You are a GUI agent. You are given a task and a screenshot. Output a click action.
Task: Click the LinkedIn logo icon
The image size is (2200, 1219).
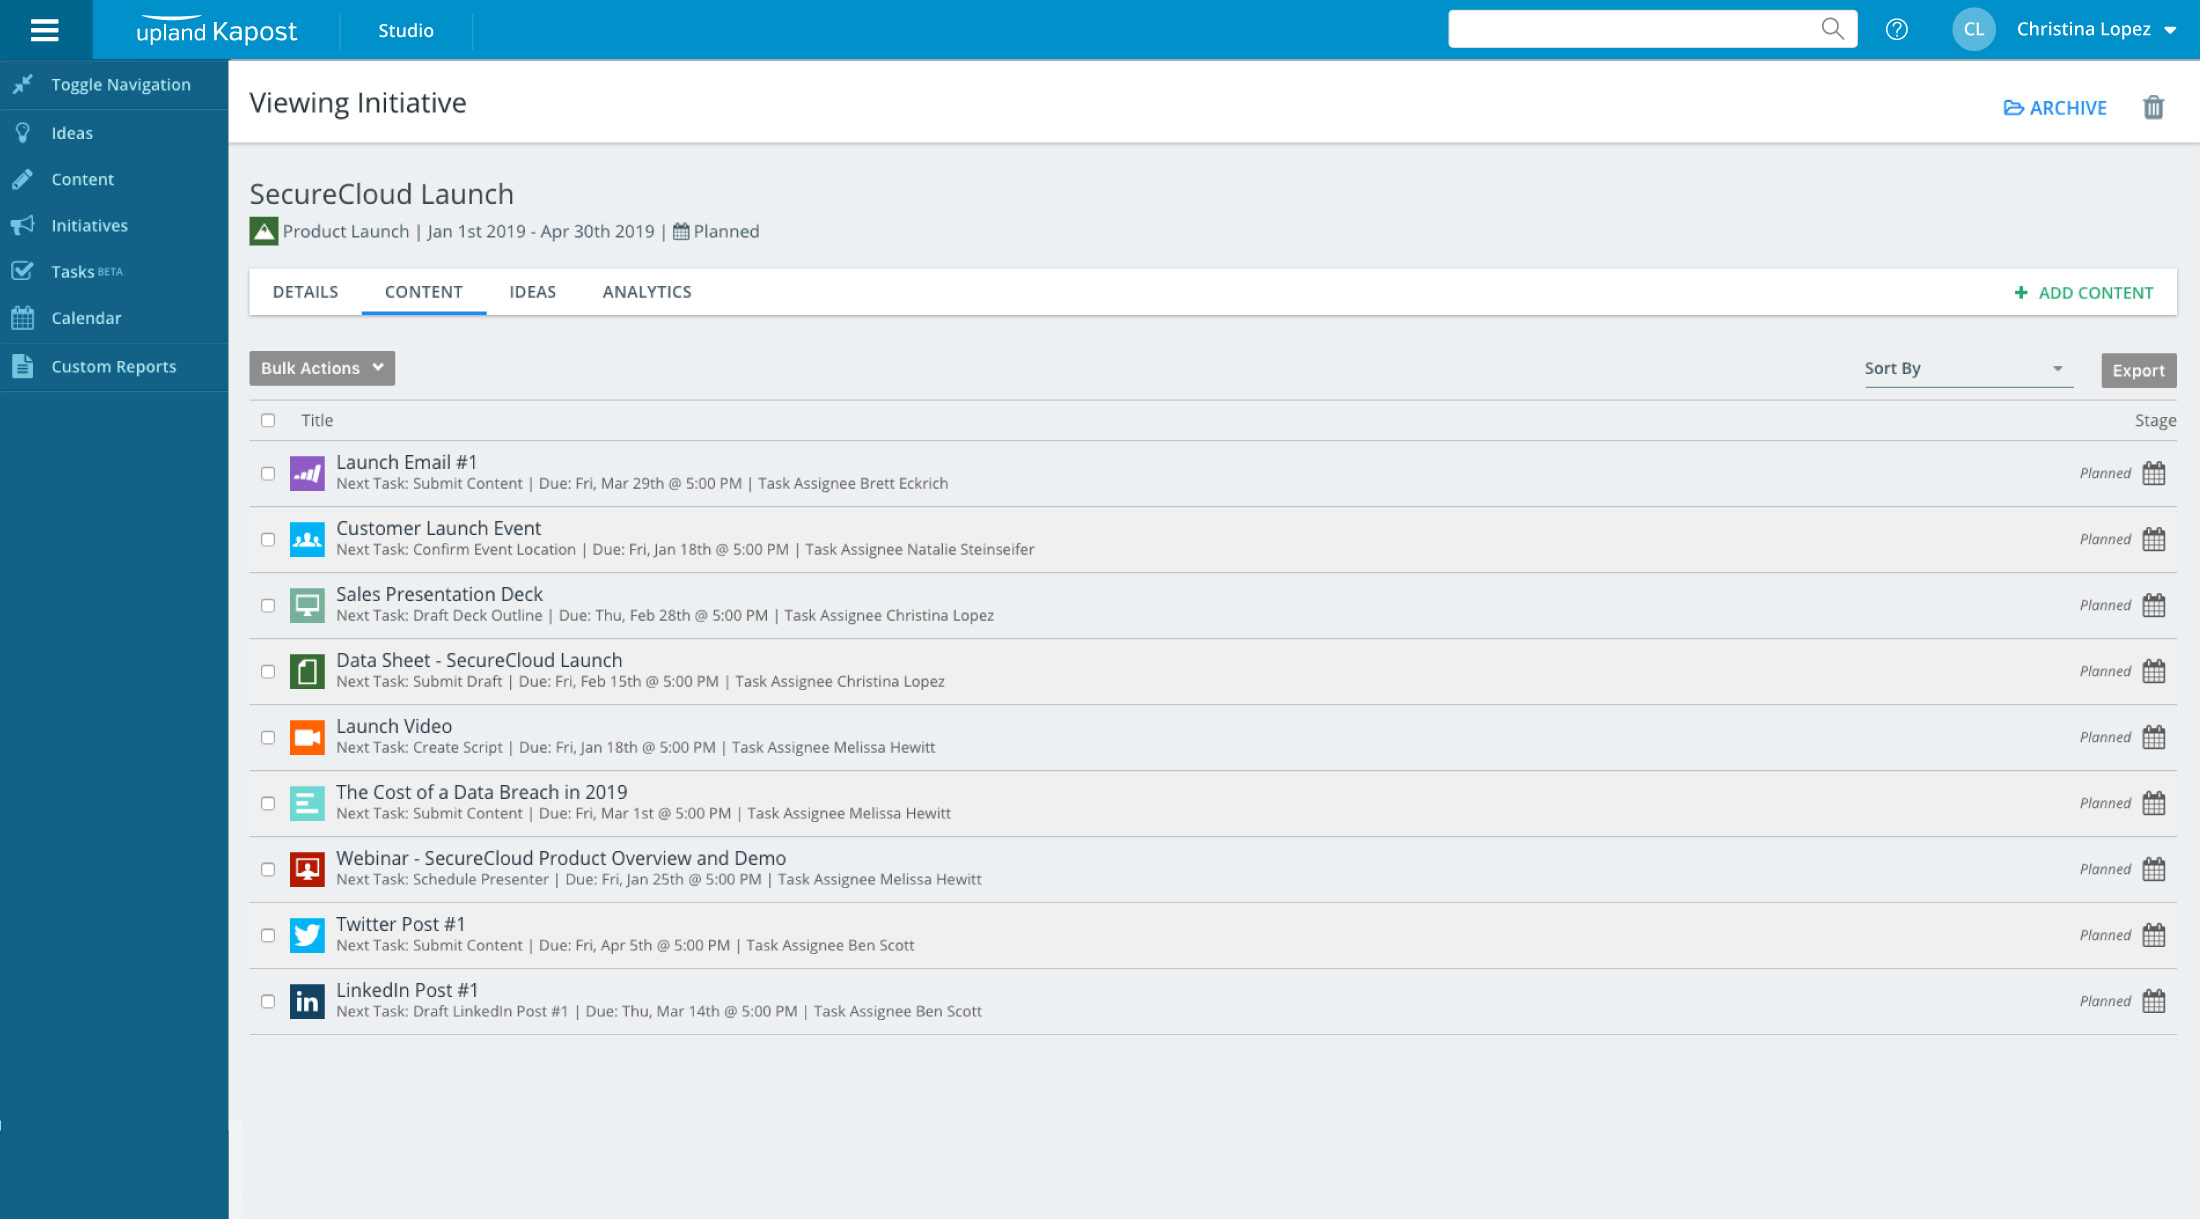pyautogui.click(x=307, y=1001)
